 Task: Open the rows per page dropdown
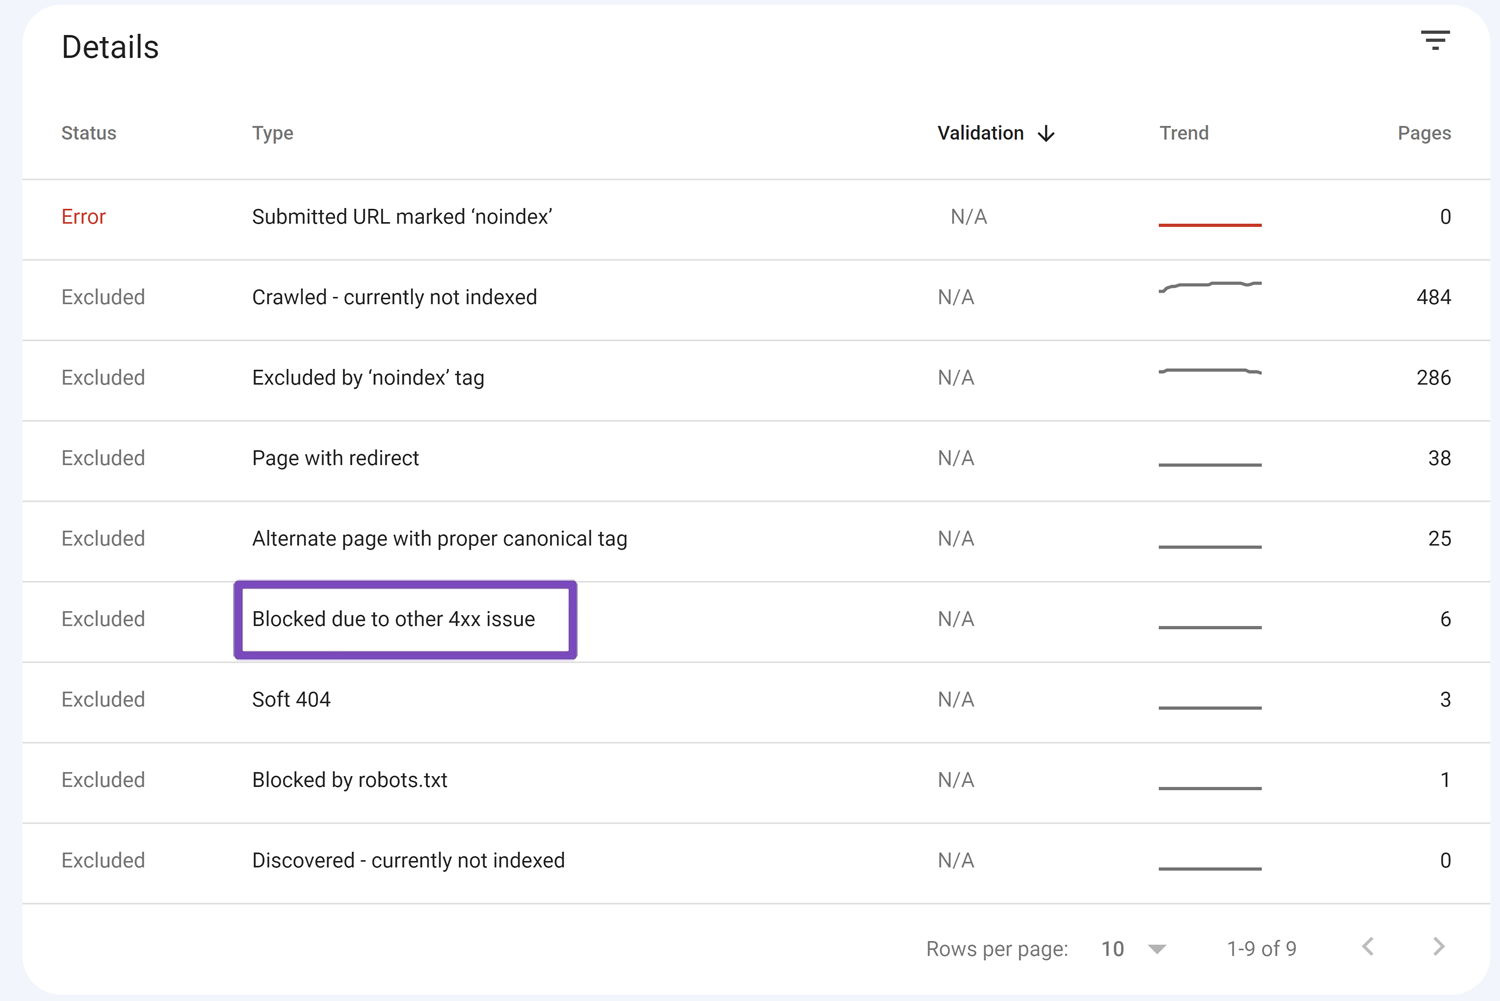point(1134,949)
